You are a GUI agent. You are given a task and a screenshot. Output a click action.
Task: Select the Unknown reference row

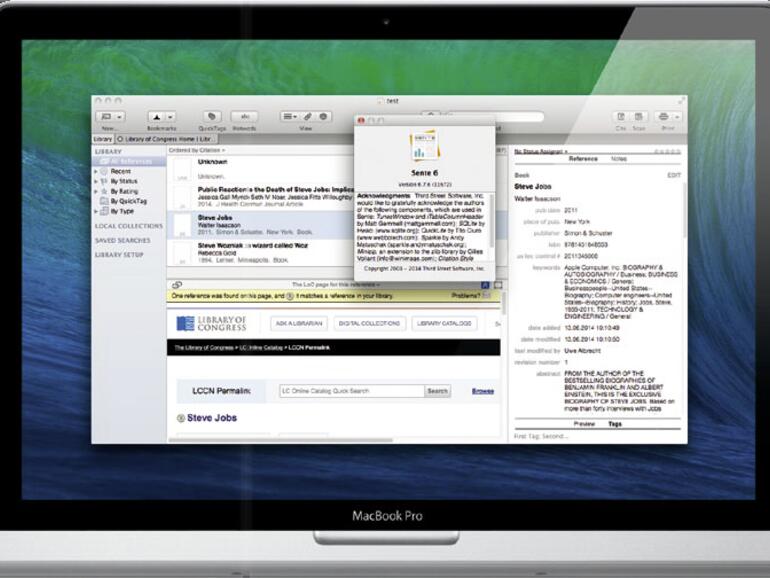(x=260, y=169)
